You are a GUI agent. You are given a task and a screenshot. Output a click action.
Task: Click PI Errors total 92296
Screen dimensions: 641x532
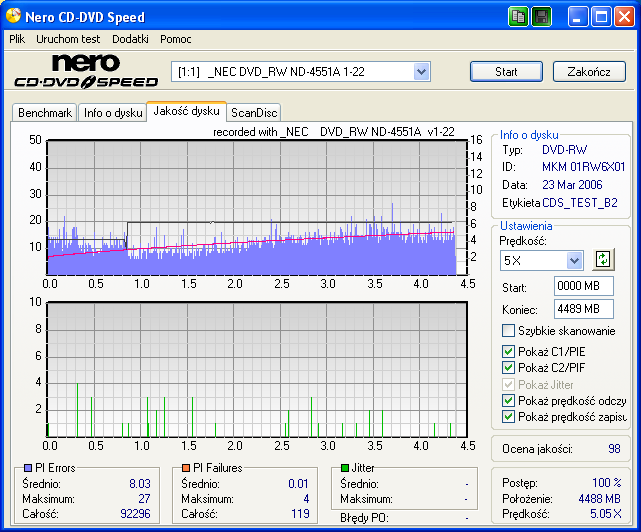[135, 514]
